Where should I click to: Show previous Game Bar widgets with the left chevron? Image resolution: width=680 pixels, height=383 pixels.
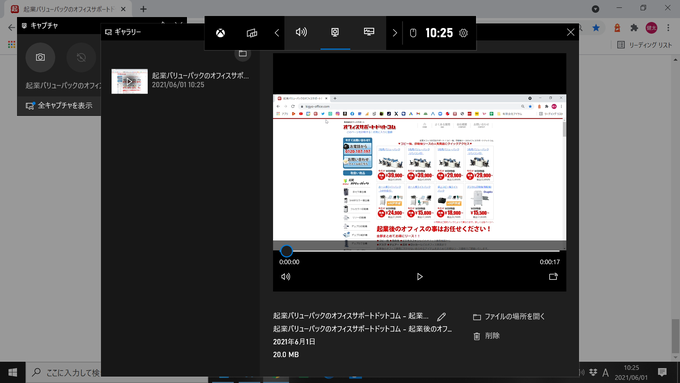coord(277,33)
